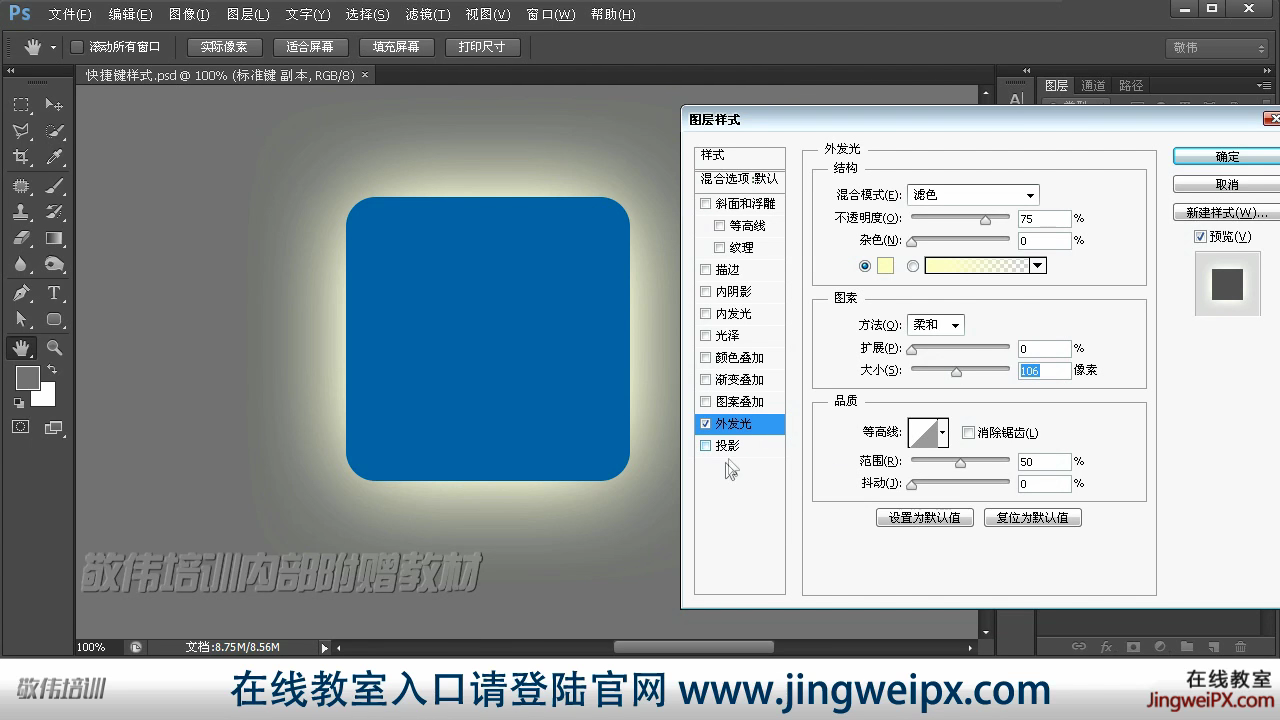Open the 文件 menu
Image resolution: width=1280 pixels, height=720 pixels.
click(x=70, y=15)
